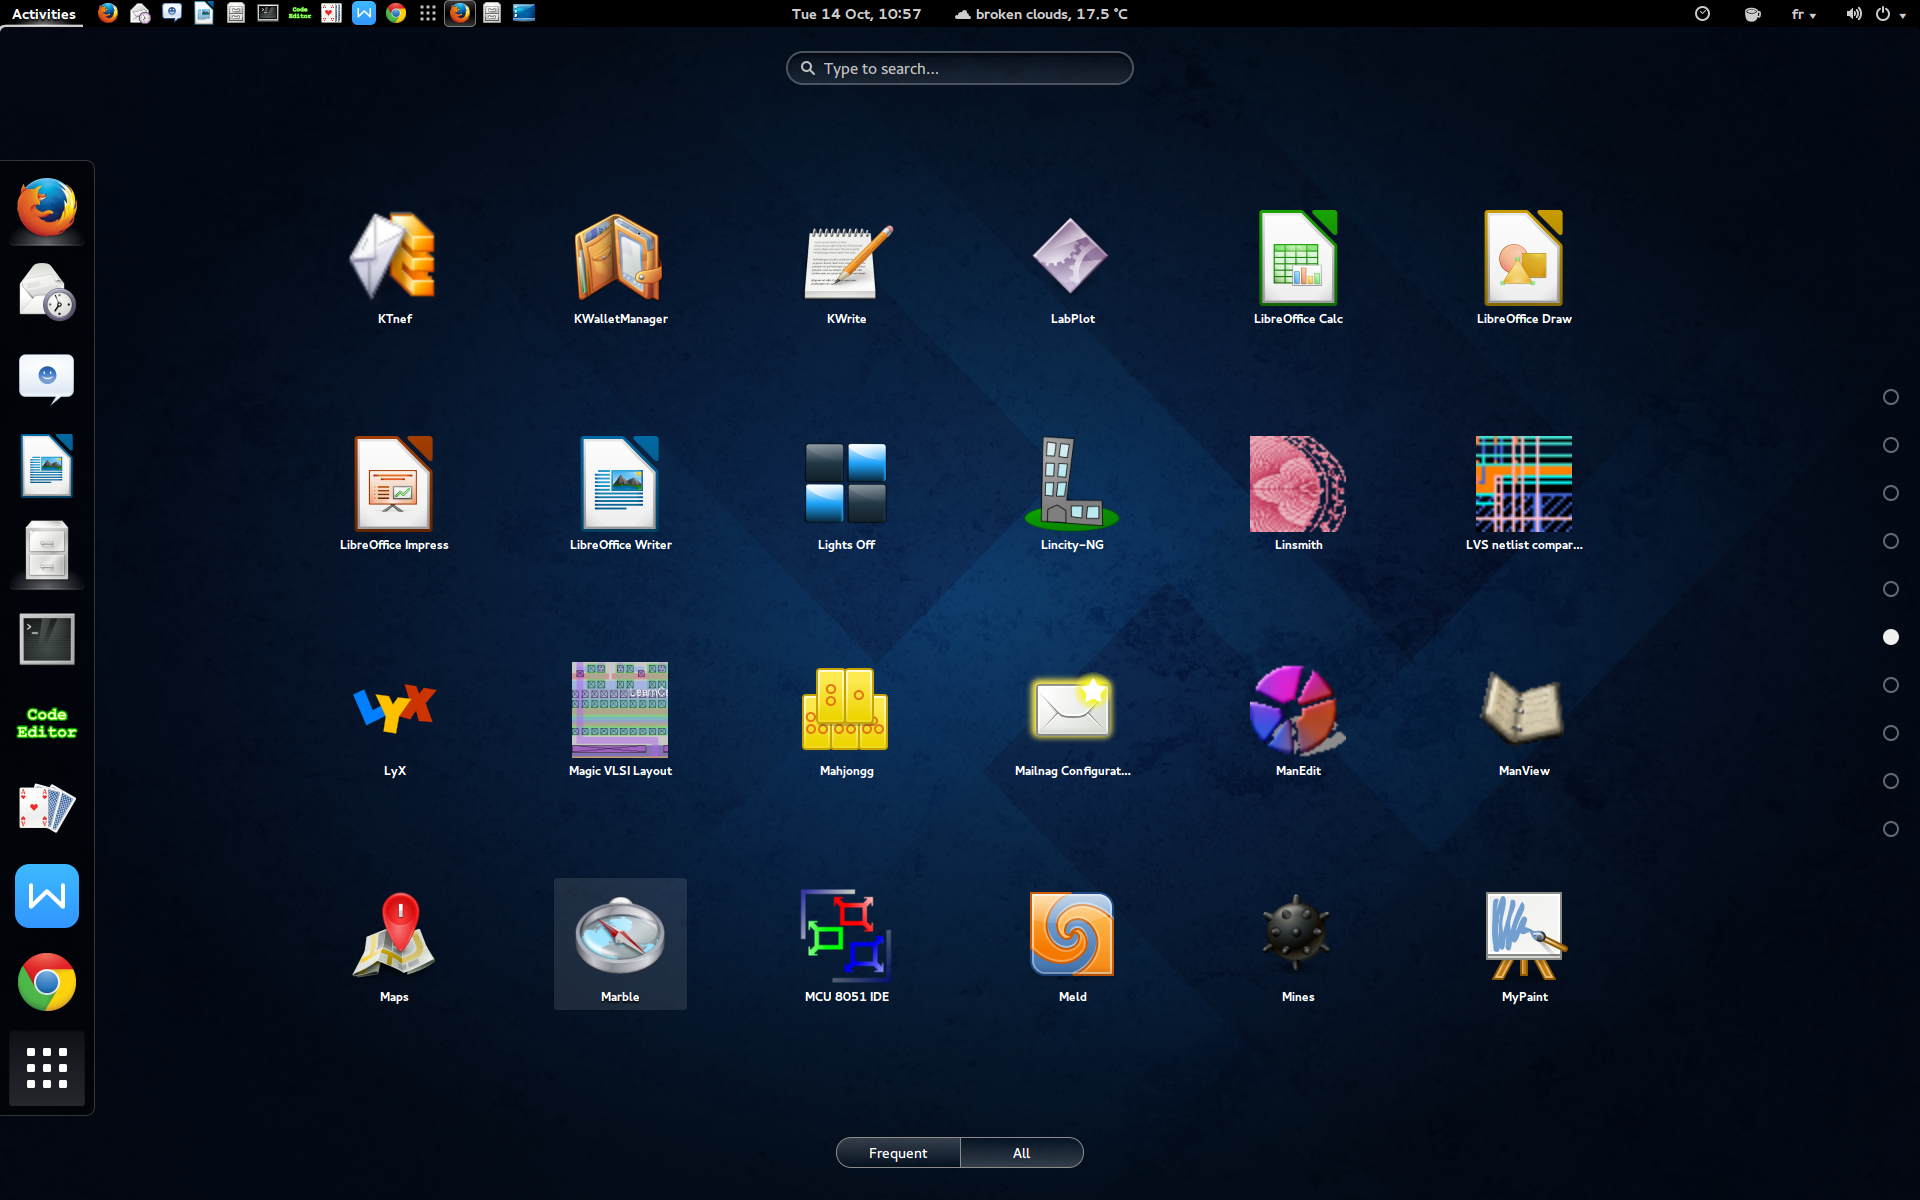Open the LVS netlist compare tool

(x=1524, y=493)
